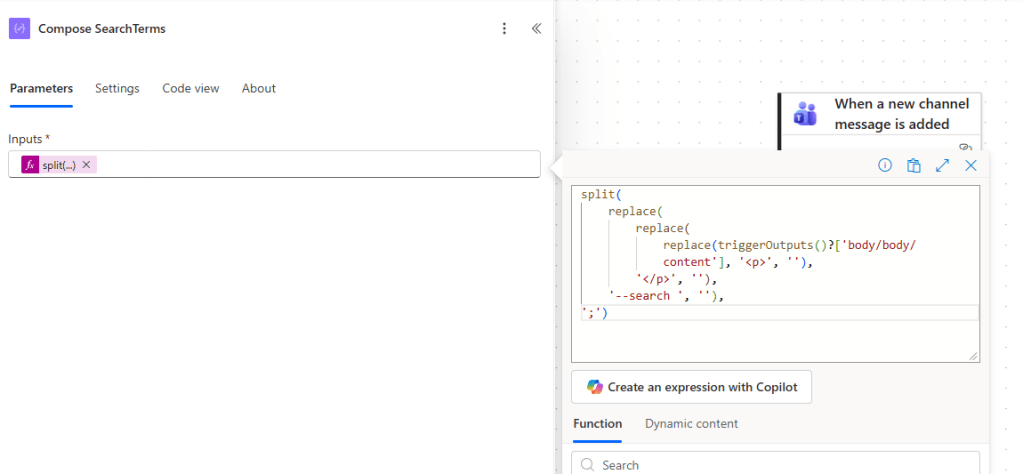Click the split(...) expression token

(58, 165)
